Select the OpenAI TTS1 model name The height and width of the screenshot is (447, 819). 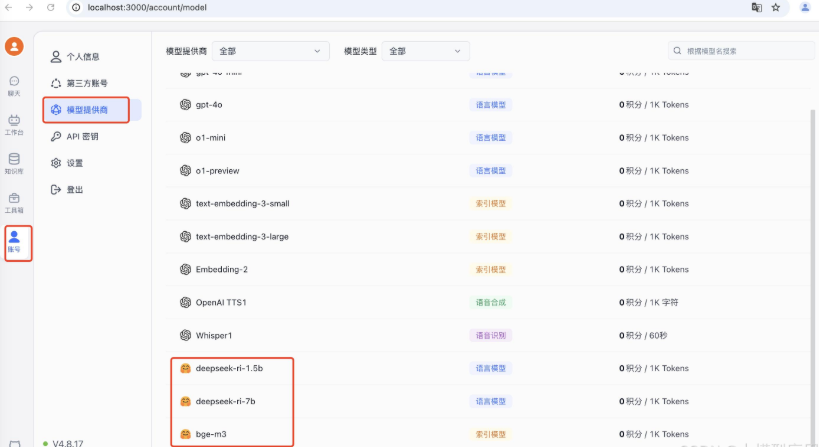[221, 302]
